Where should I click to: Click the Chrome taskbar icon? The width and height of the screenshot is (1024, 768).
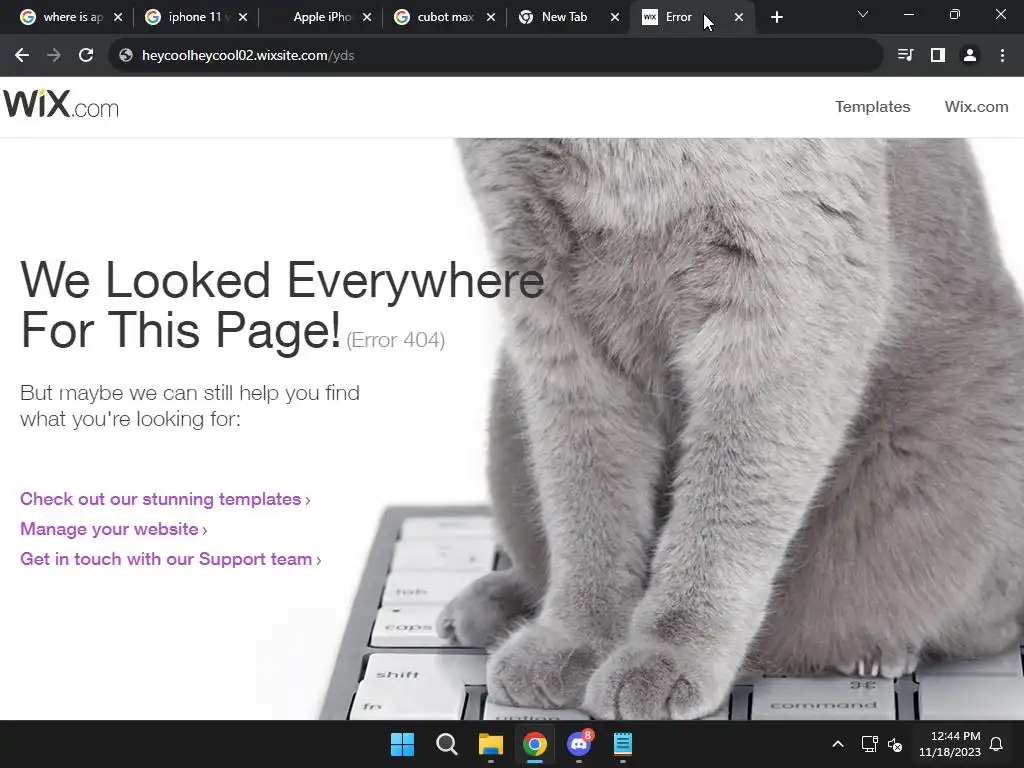(x=535, y=744)
